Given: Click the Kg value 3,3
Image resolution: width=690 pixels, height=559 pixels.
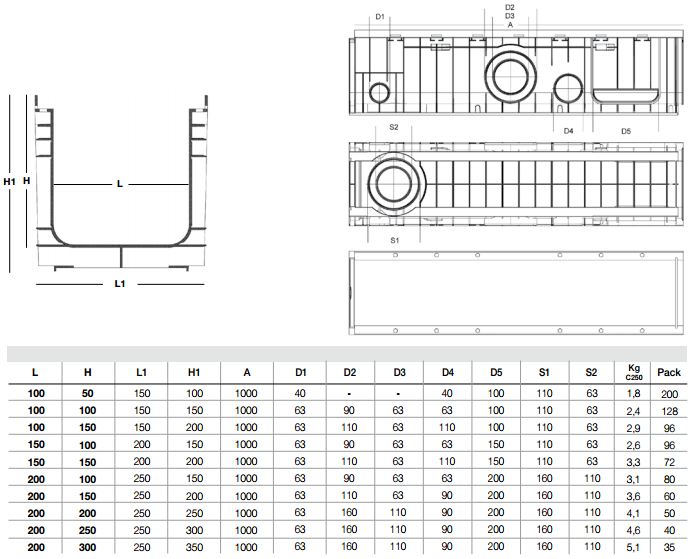Looking at the screenshot, I should point(633,463).
